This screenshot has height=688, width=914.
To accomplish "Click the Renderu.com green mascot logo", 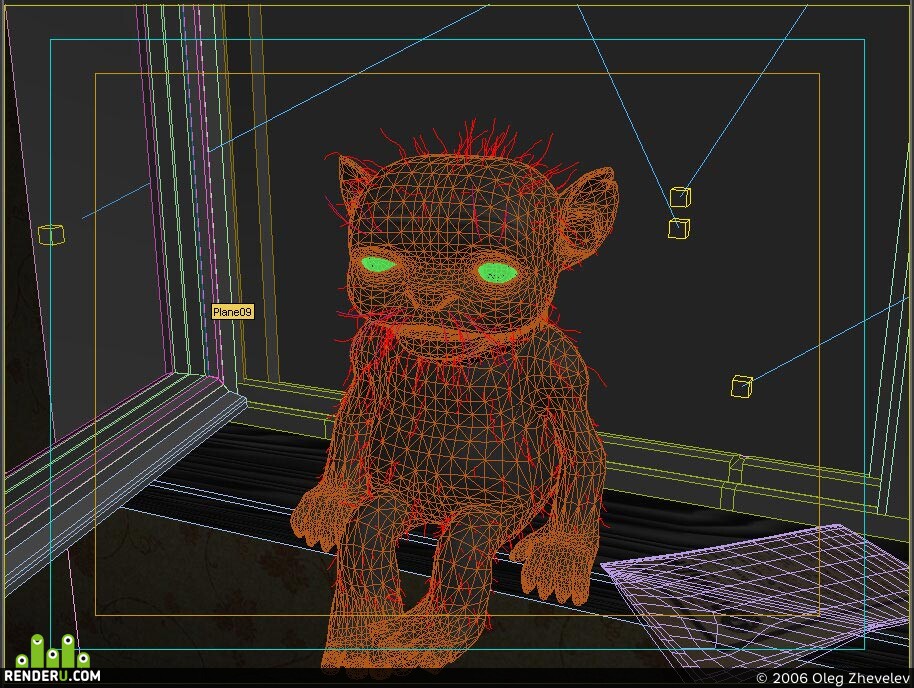I will 52,651.
